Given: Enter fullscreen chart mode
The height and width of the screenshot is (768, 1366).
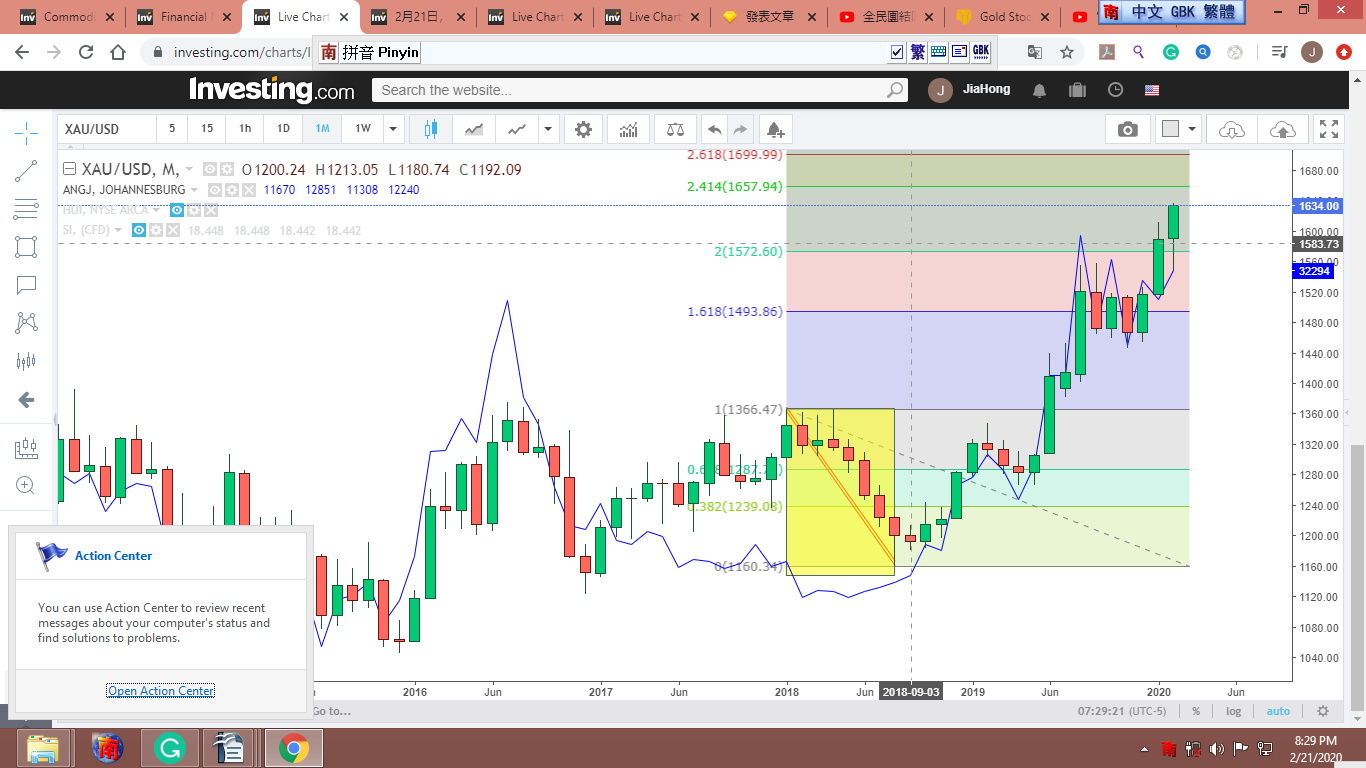Looking at the screenshot, I should [x=1328, y=129].
